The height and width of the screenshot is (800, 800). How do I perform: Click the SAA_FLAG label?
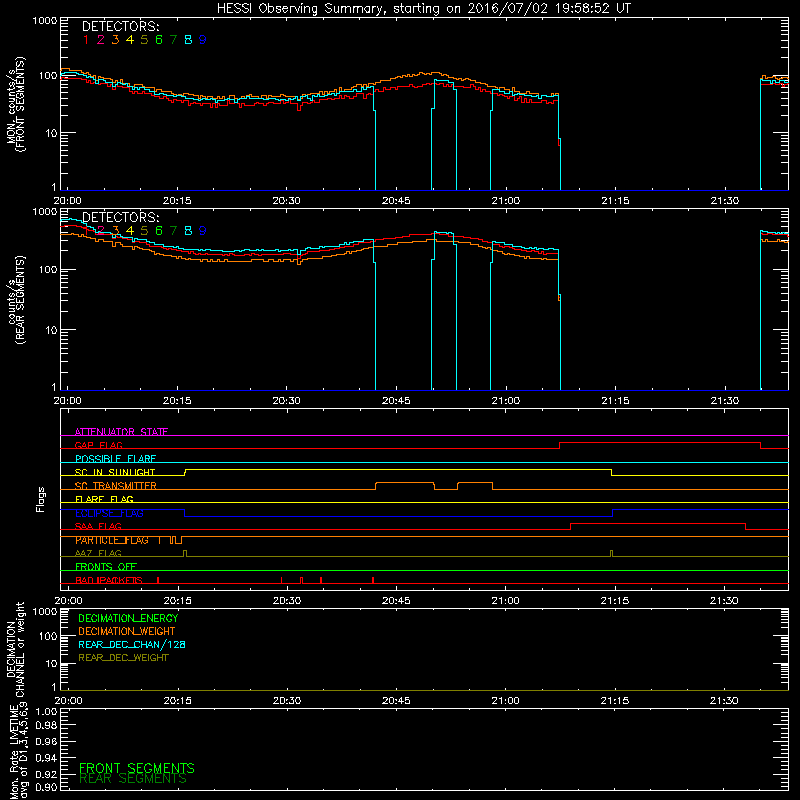point(98,526)
